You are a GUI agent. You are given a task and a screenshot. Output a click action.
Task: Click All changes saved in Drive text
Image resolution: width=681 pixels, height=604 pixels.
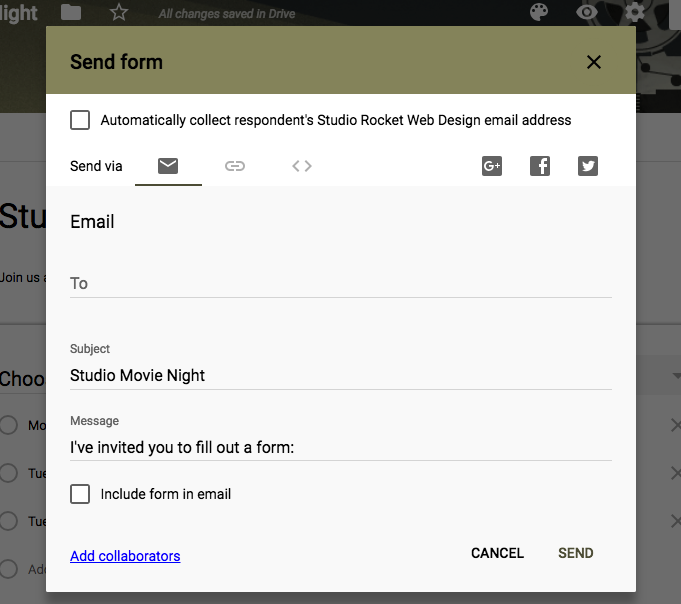[x=227, y=14]
